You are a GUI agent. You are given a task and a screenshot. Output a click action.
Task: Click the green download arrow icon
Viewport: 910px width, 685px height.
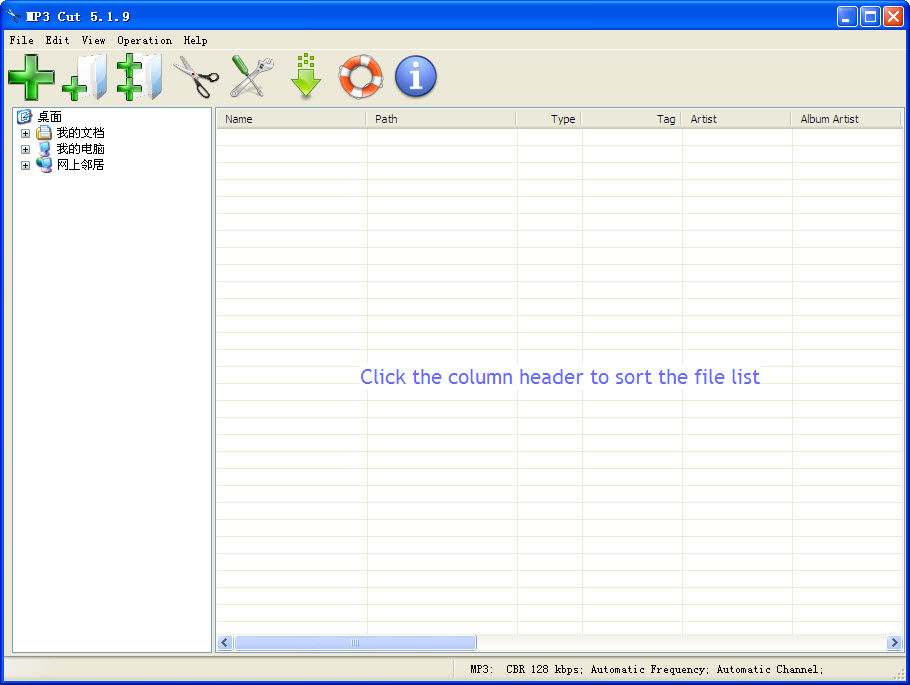point(306,75)
